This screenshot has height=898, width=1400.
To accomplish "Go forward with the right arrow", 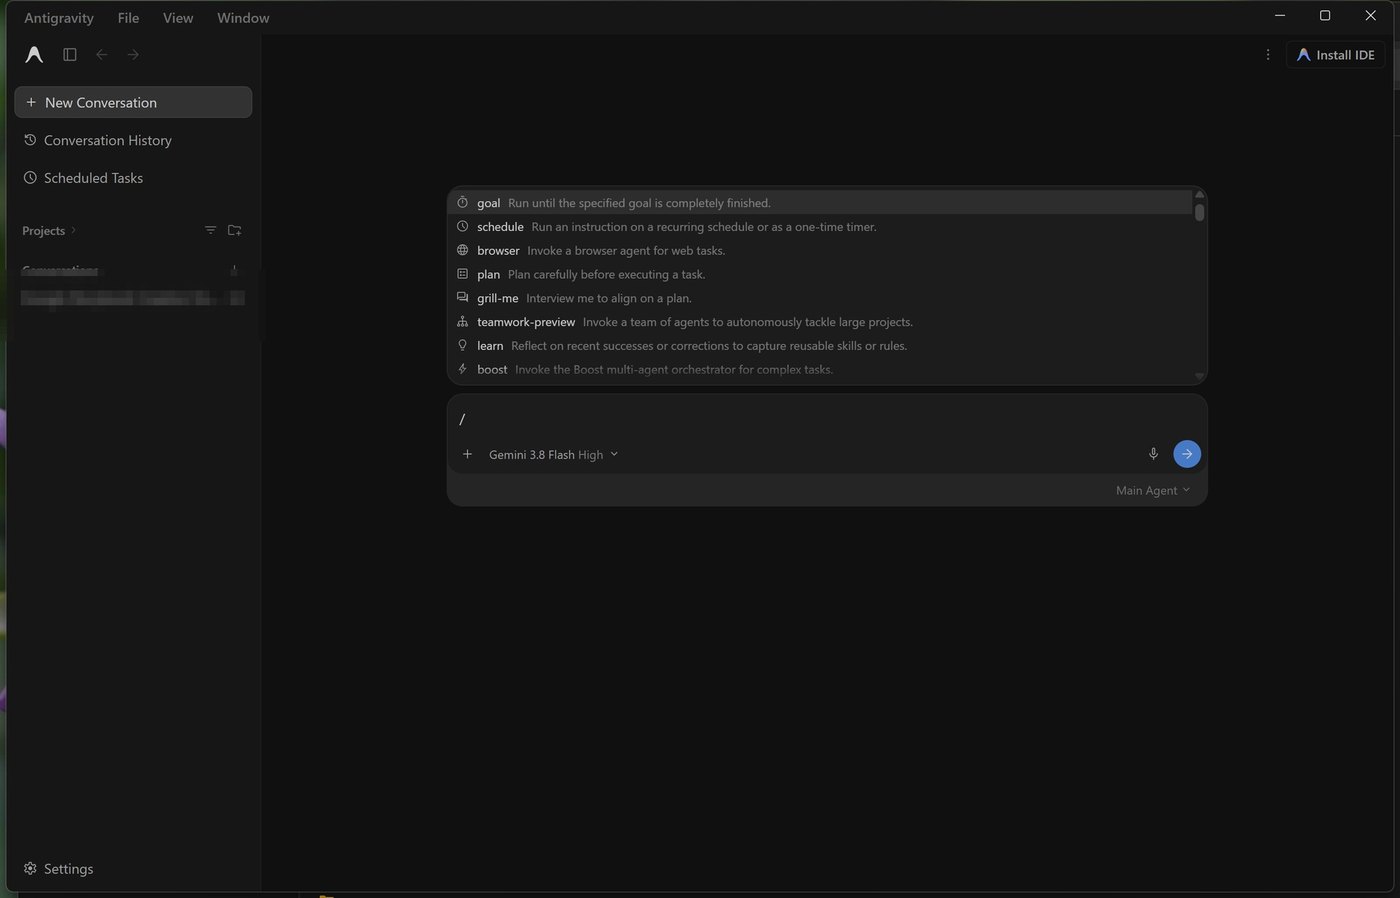I will (x=133, y=55).
